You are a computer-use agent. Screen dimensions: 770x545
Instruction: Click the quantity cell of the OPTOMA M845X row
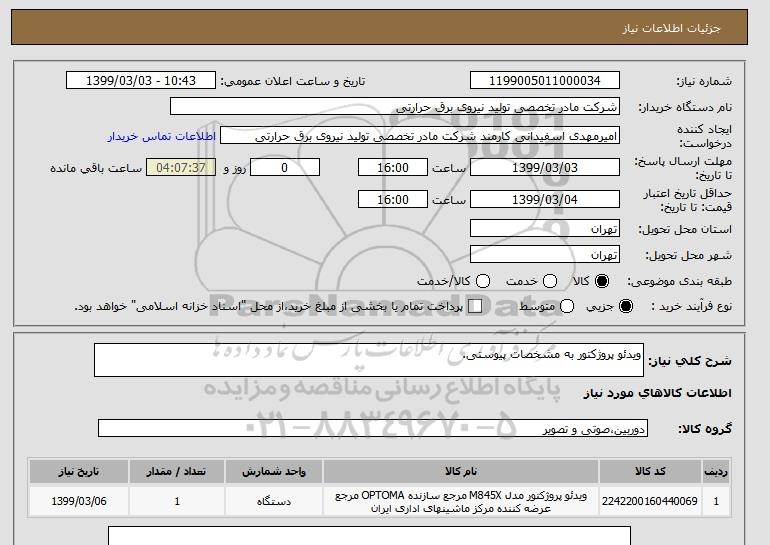click(177, 501)
